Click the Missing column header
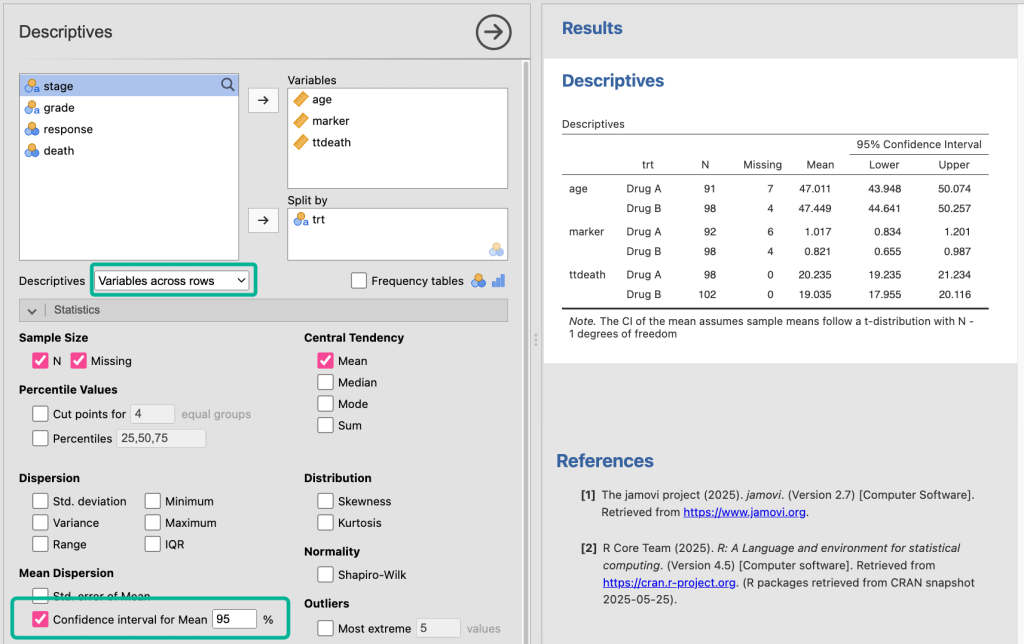This screenshot has width=1024, height=644. [762, 165]
